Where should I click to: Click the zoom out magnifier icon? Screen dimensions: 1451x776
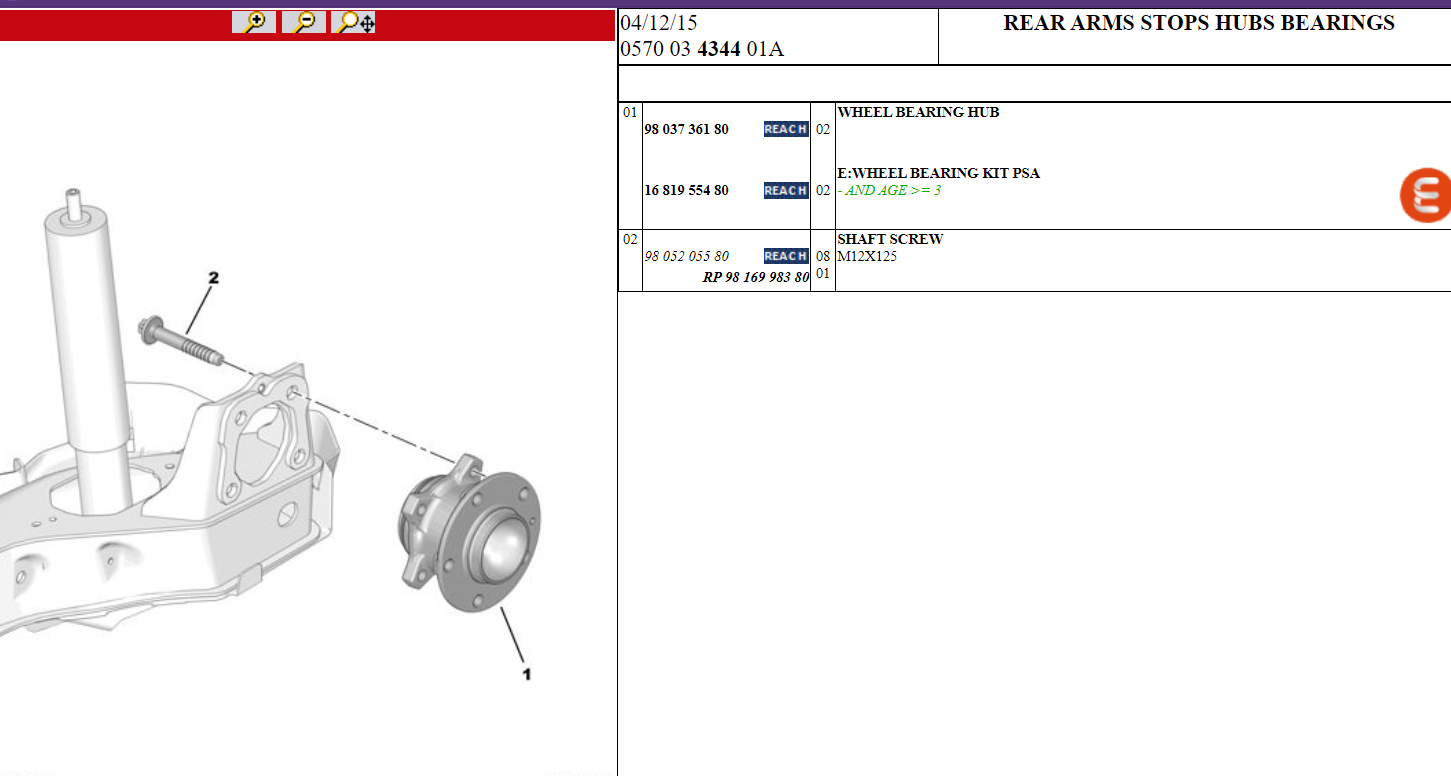(304, 22)
